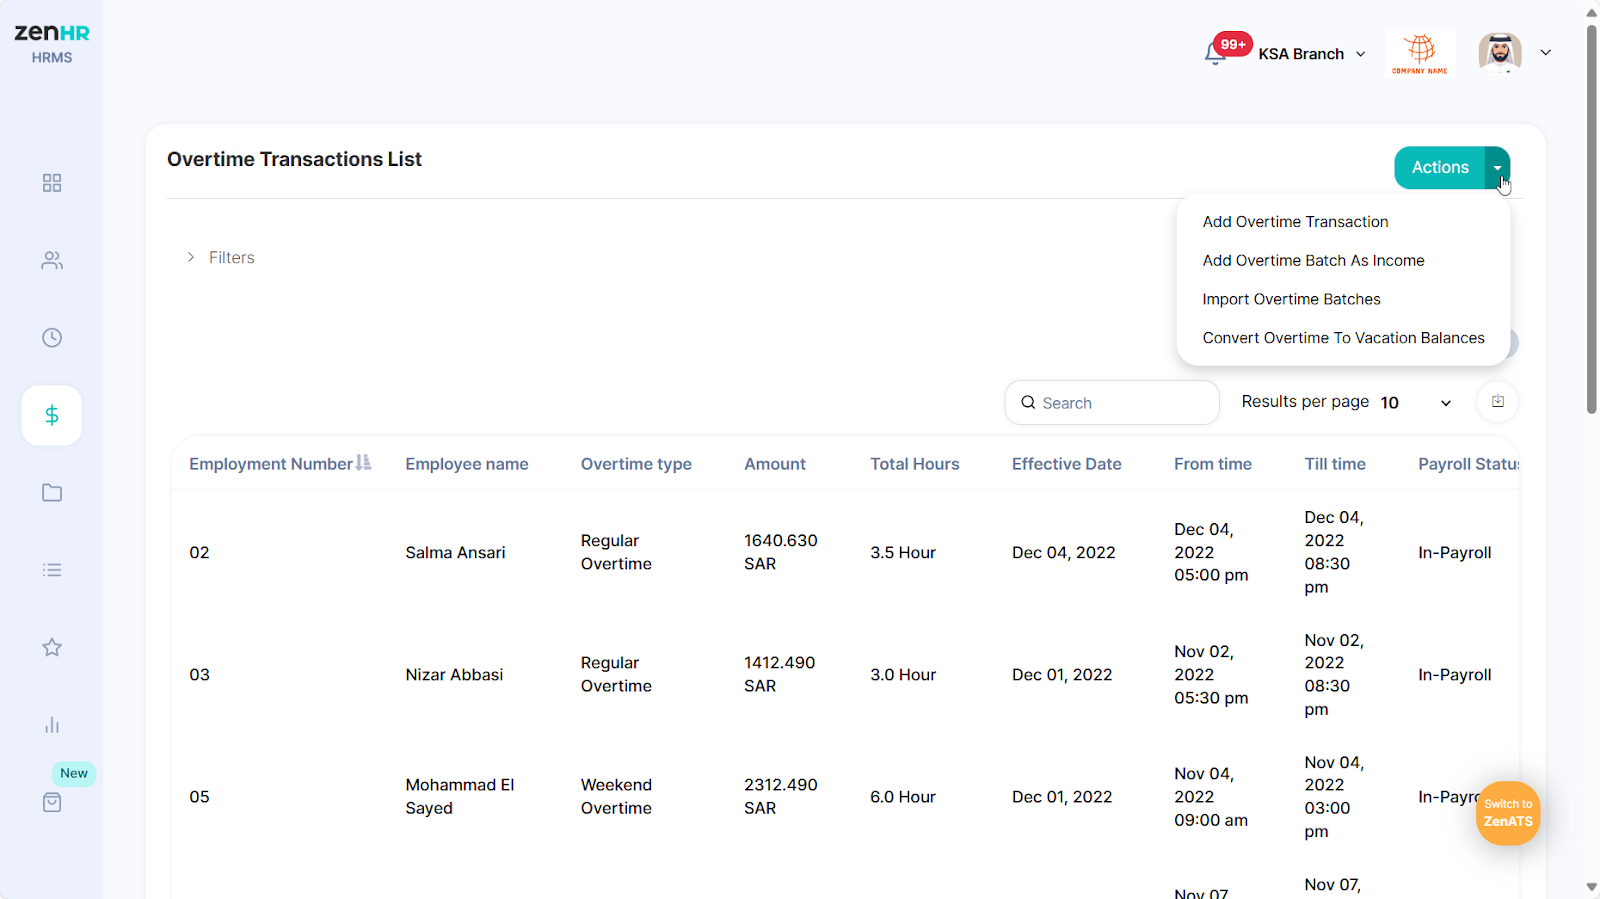Click employment number 03
The width and height of the screenshot is (1600, 899).
[199, 675]
